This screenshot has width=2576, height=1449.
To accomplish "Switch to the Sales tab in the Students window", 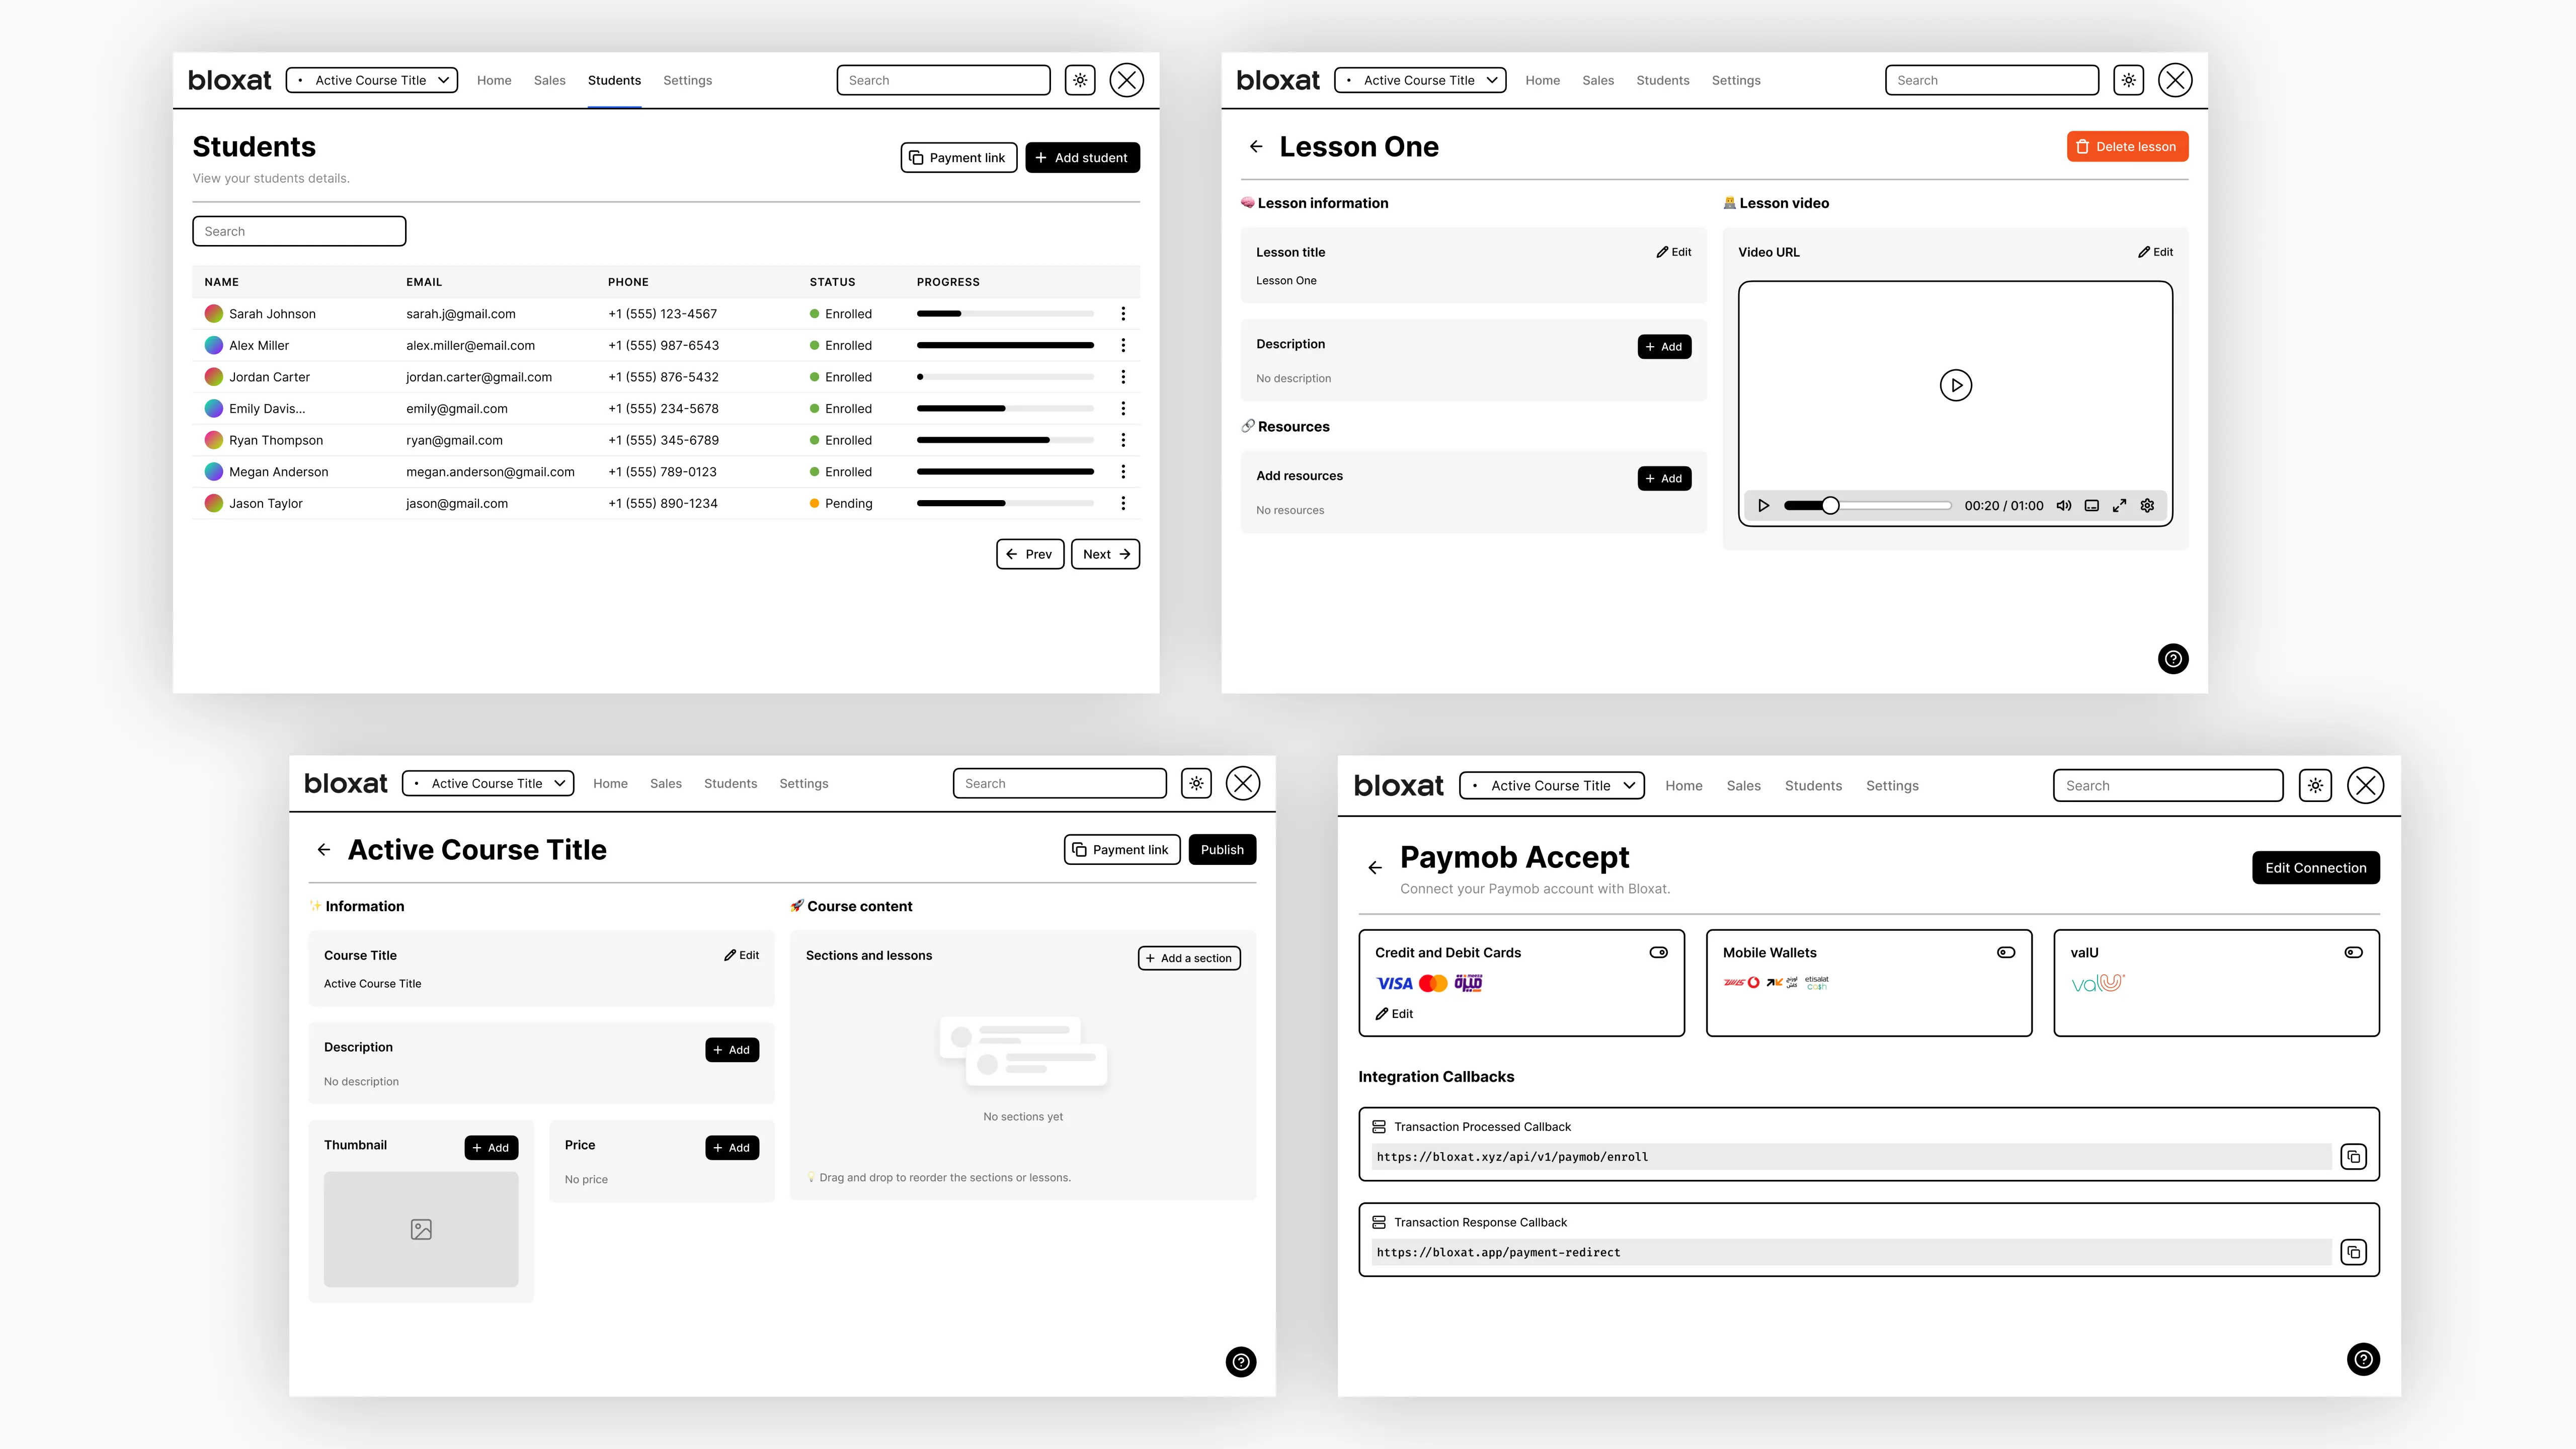I will coord(549,80).
